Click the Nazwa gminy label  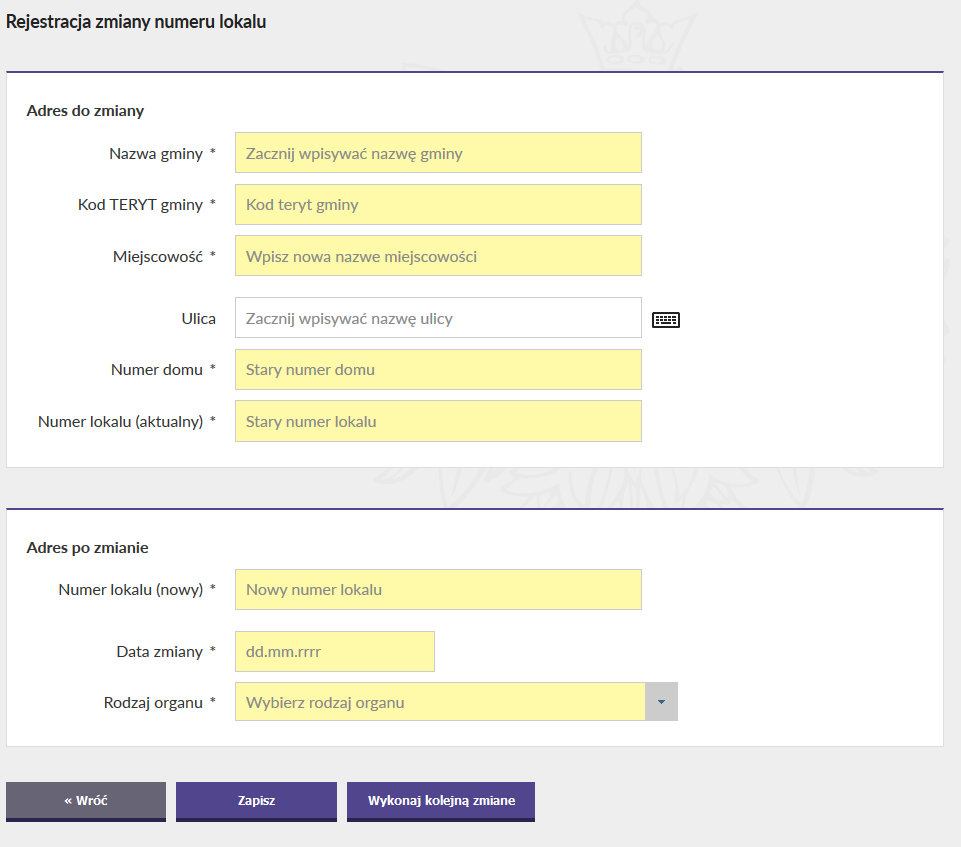pos(156,154)
